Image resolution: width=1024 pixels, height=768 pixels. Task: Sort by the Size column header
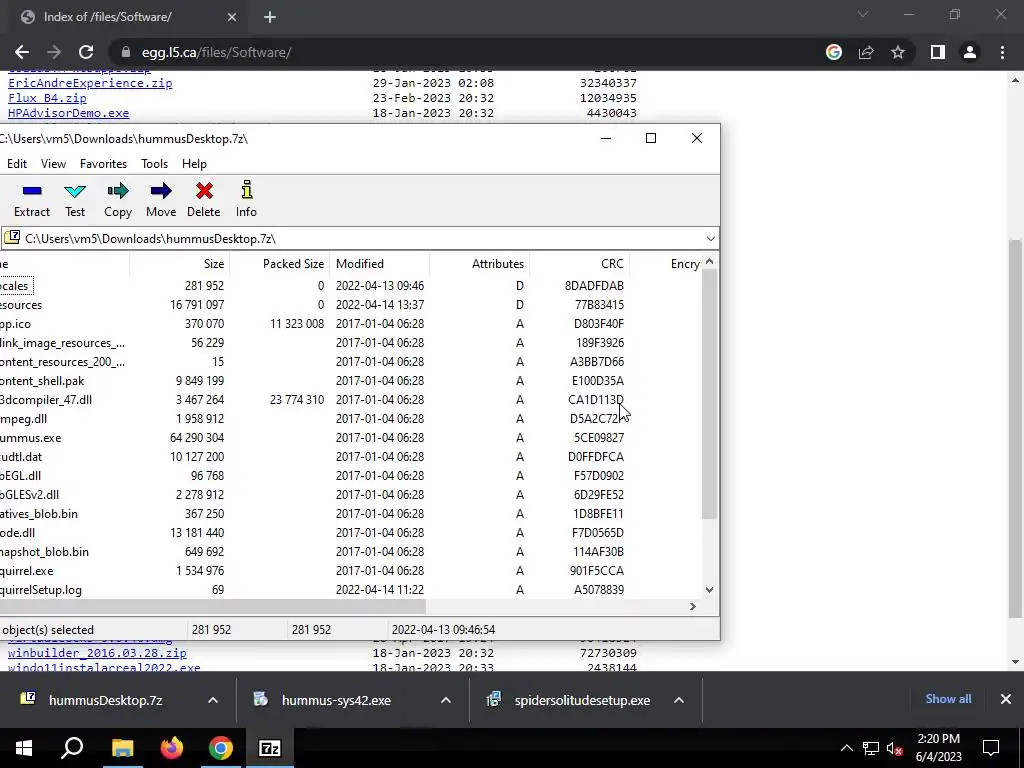180,264
